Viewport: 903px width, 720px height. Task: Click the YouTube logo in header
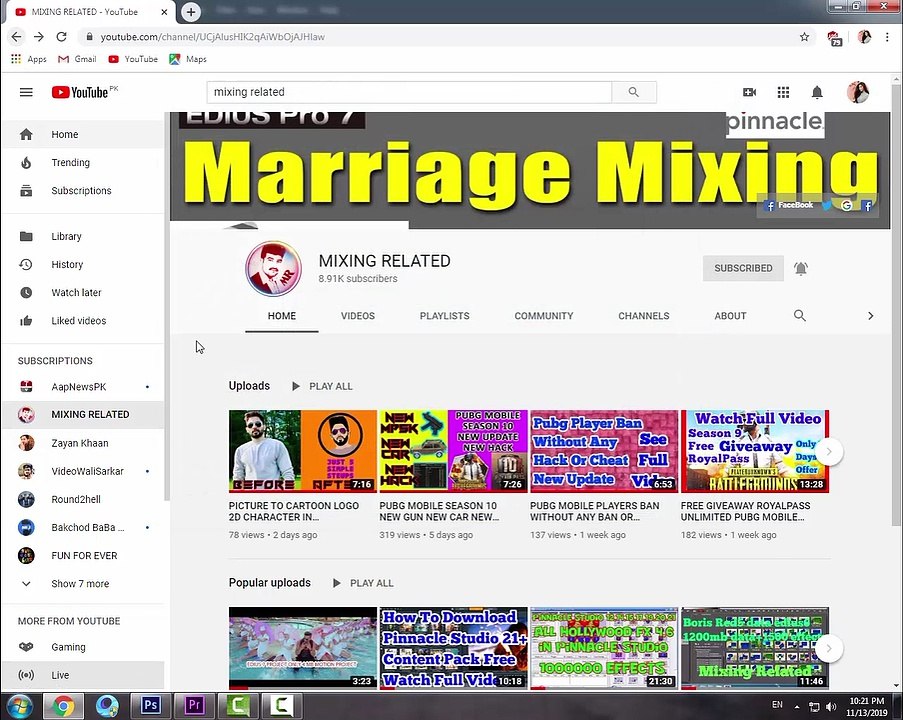pos(79,92)
